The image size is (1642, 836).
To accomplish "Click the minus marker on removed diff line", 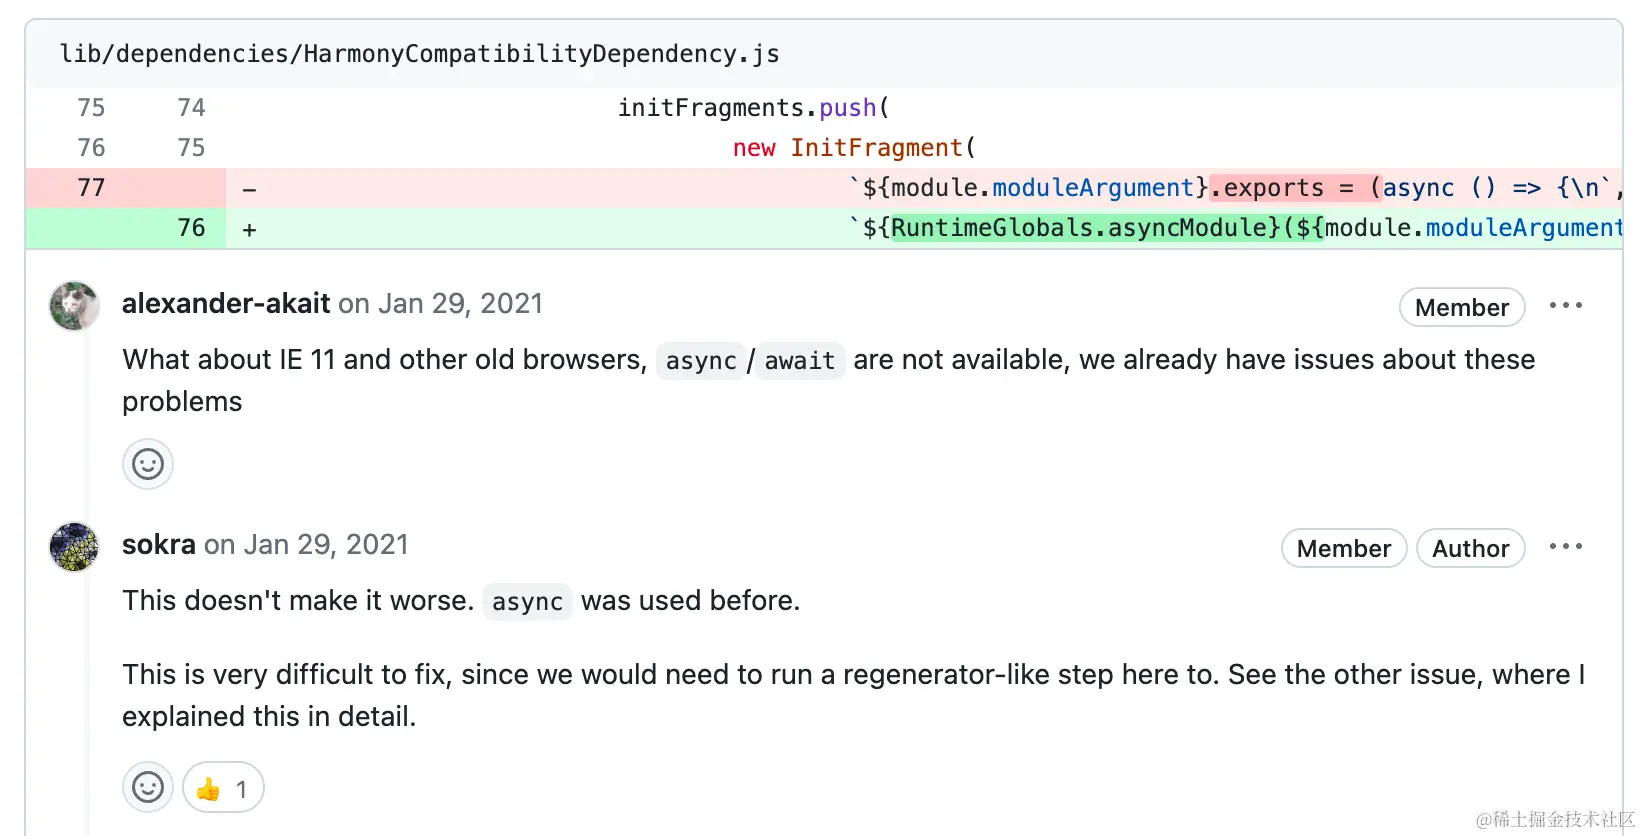I will click(250, 189).
